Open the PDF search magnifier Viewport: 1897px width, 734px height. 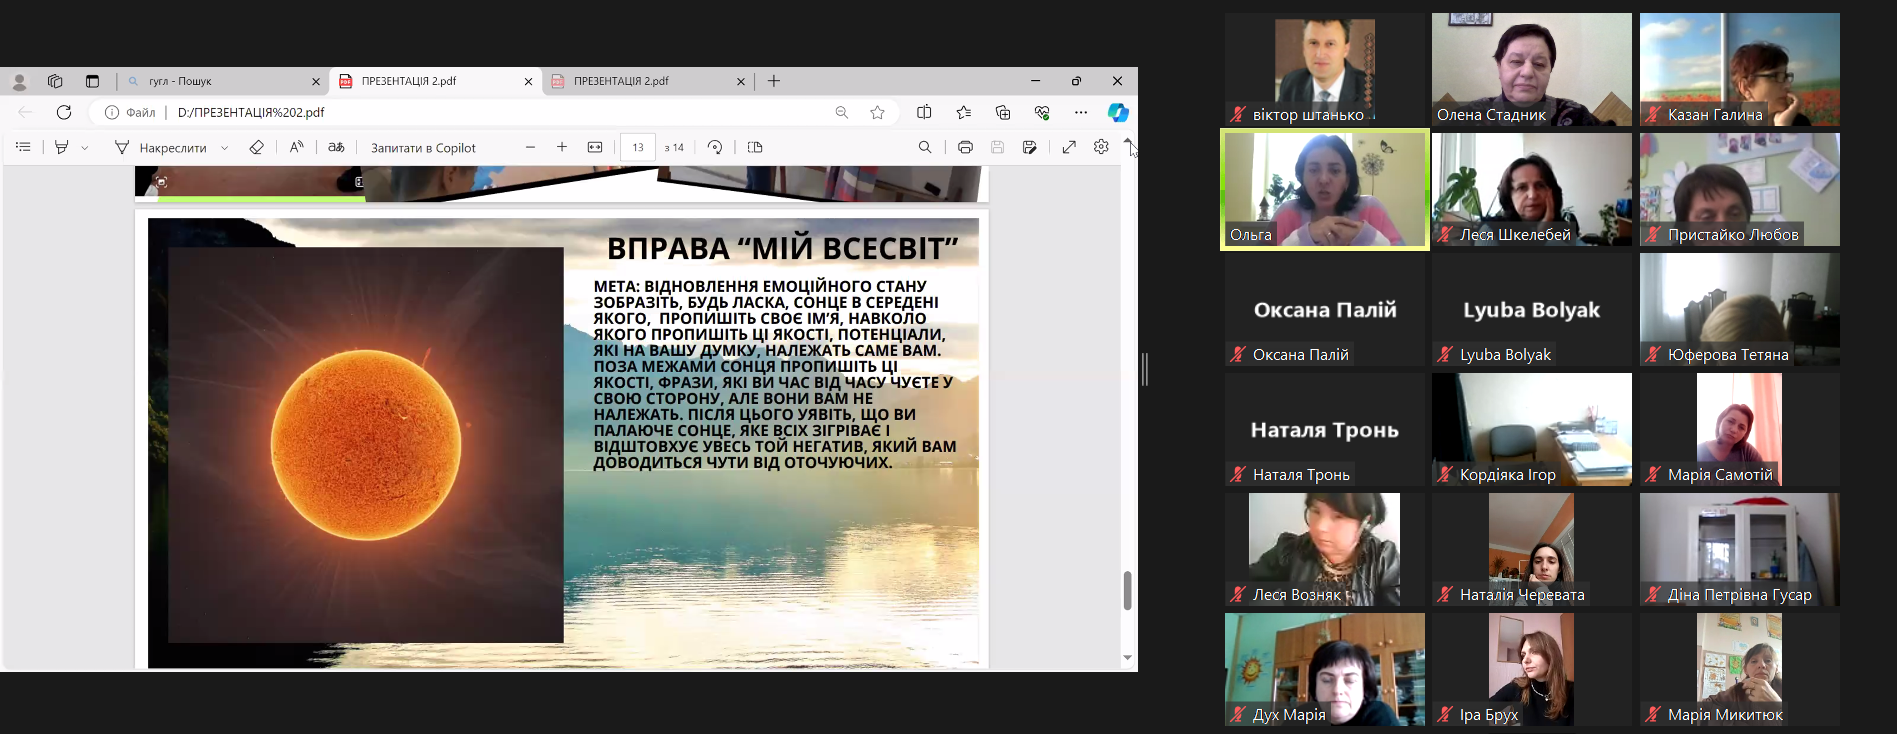pyautogui.click(x=925, y=147)
